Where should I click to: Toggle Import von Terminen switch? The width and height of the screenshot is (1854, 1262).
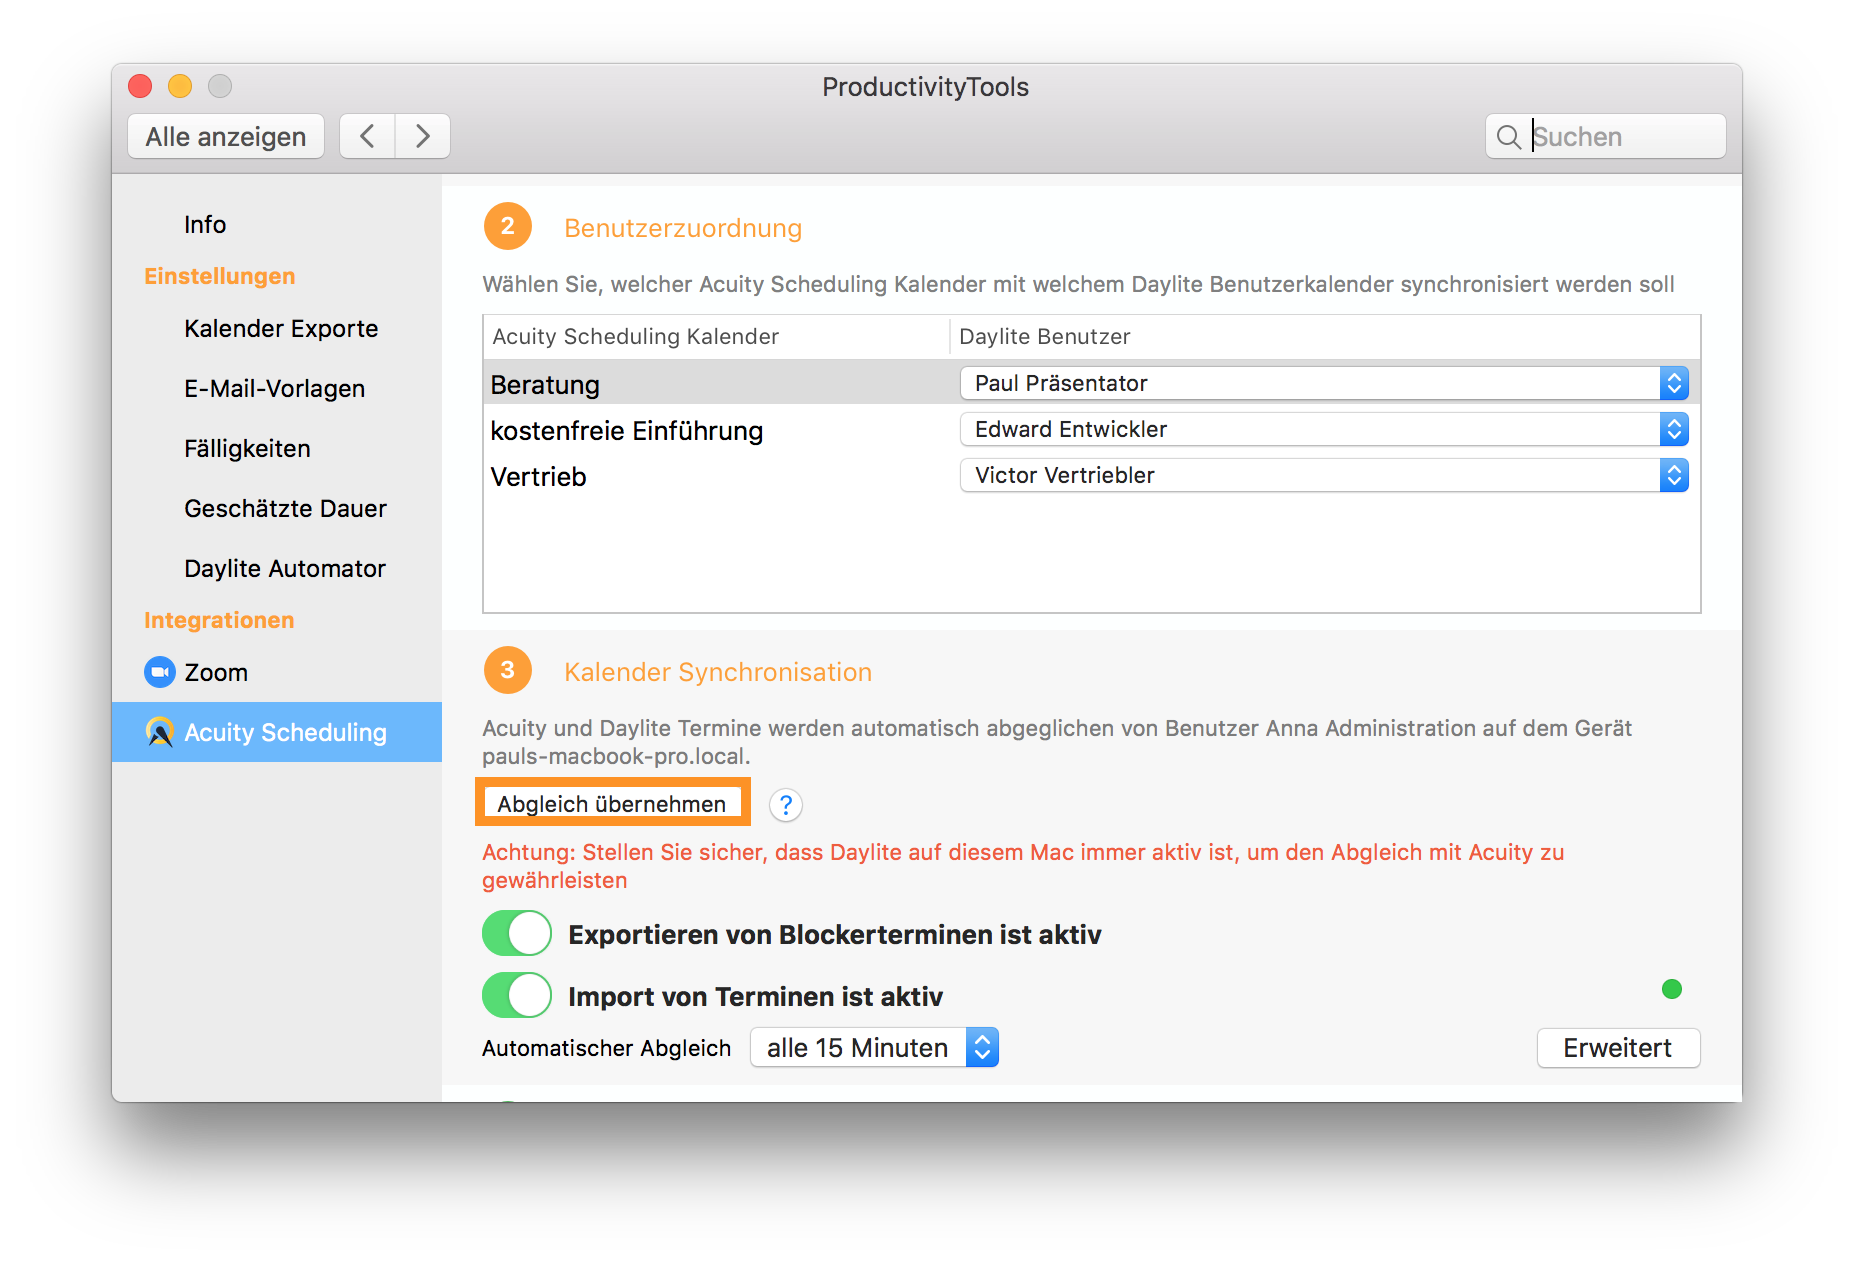click(x=517, y=996)
